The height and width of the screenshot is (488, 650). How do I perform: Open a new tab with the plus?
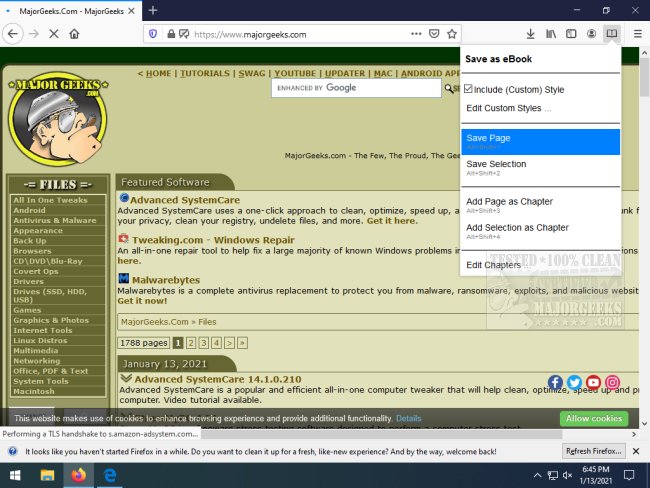(x=153, y=10)
